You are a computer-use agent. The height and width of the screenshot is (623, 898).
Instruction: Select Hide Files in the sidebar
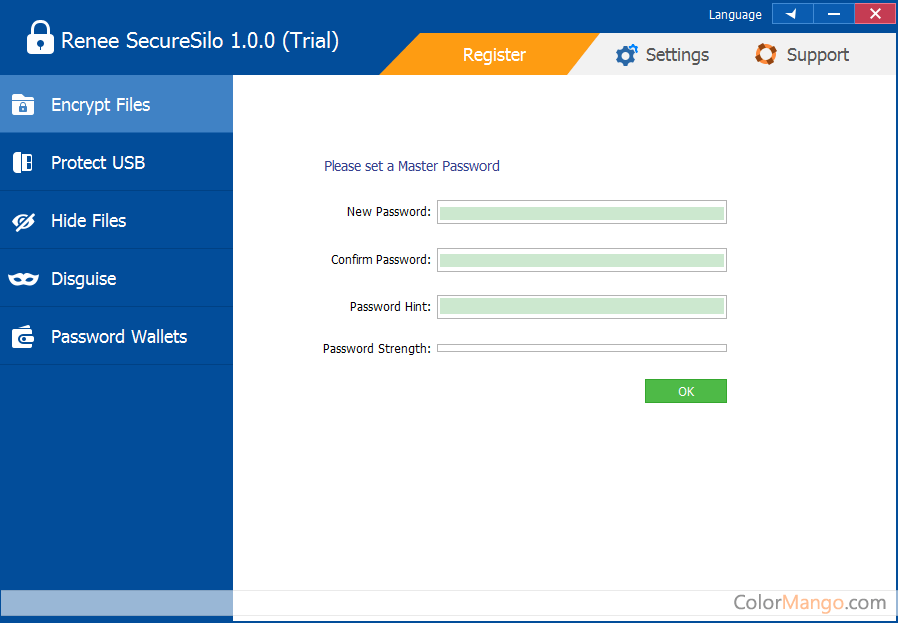[116, 220]
